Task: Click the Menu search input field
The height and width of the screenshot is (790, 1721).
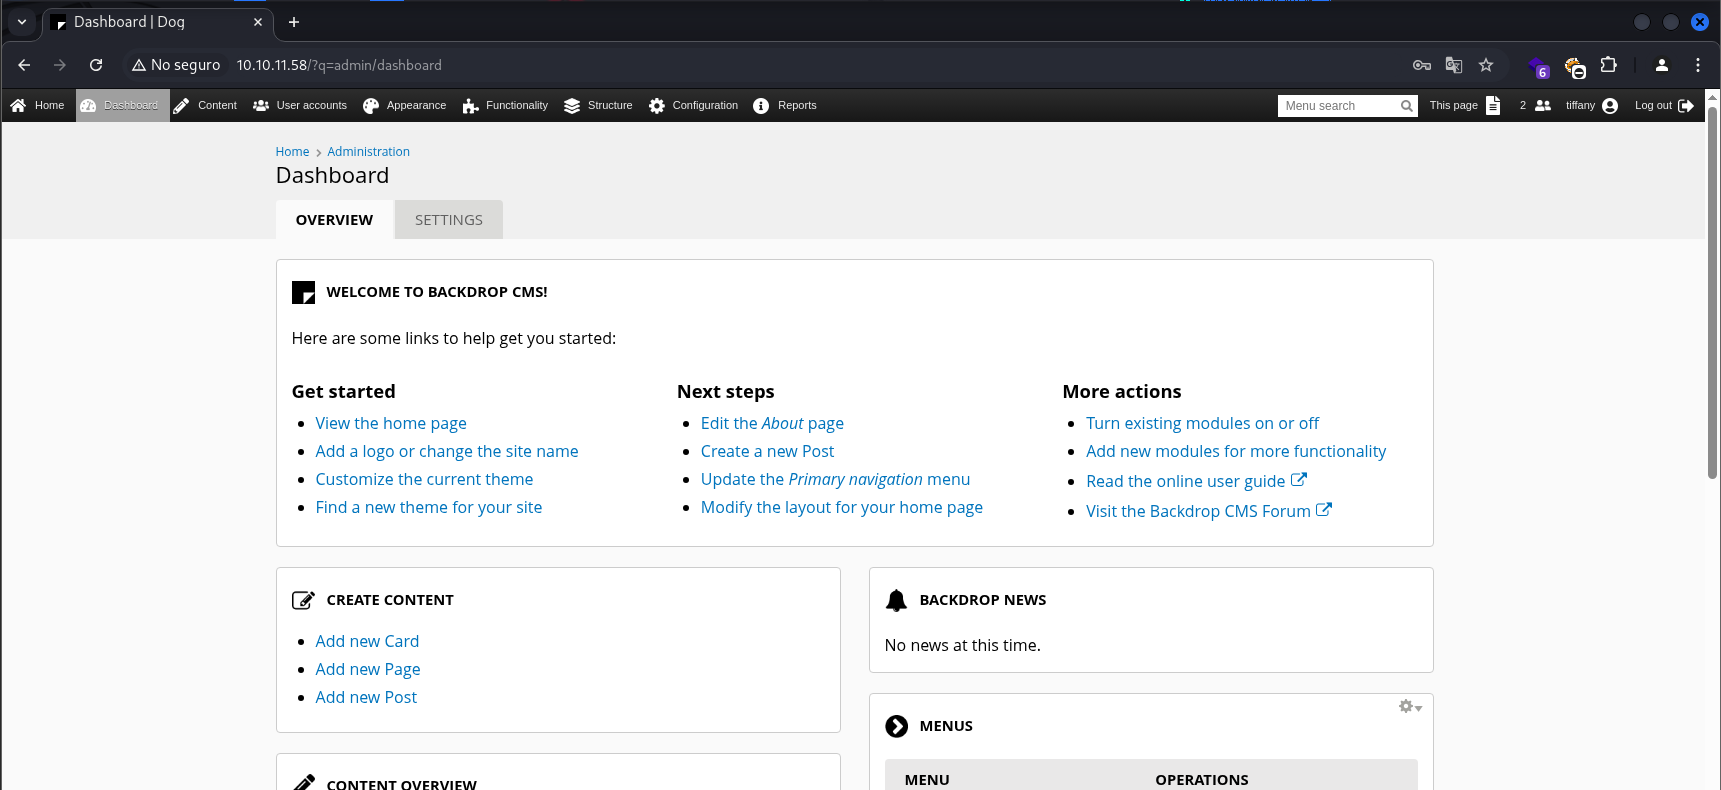Action: coord(1339,106)
